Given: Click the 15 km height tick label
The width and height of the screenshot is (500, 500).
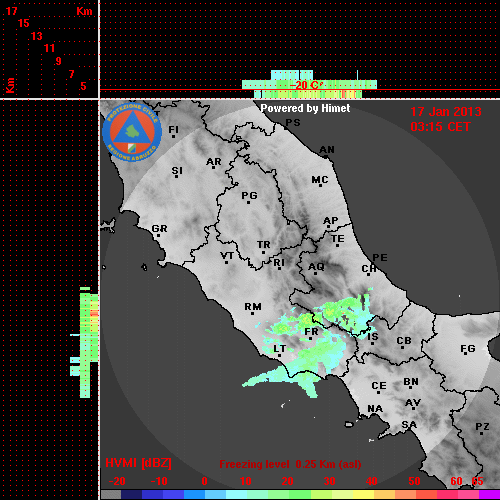Looking at the screenshot, I should pyautogui.click(x=24, y=23).
